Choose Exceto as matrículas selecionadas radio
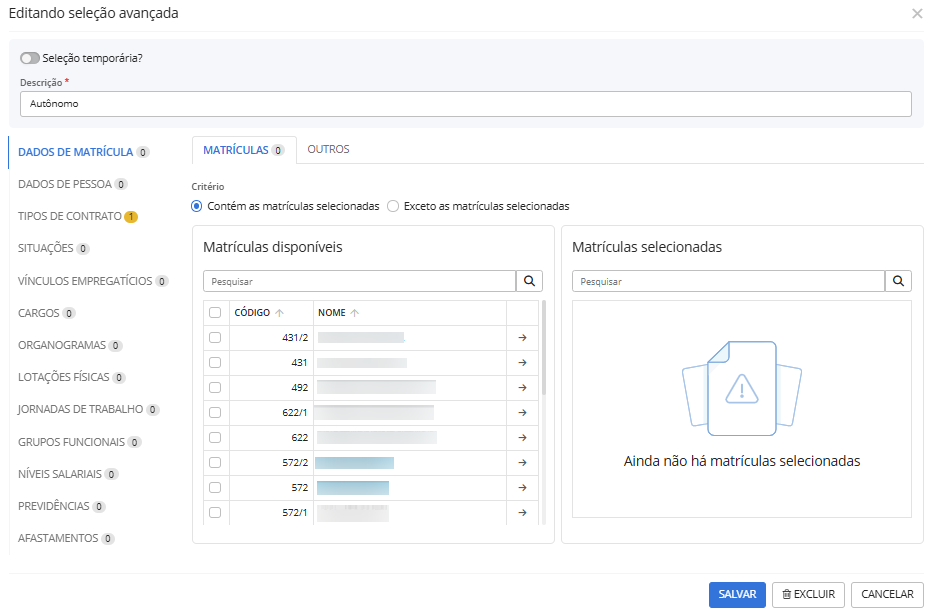 [x=393, y=206]
